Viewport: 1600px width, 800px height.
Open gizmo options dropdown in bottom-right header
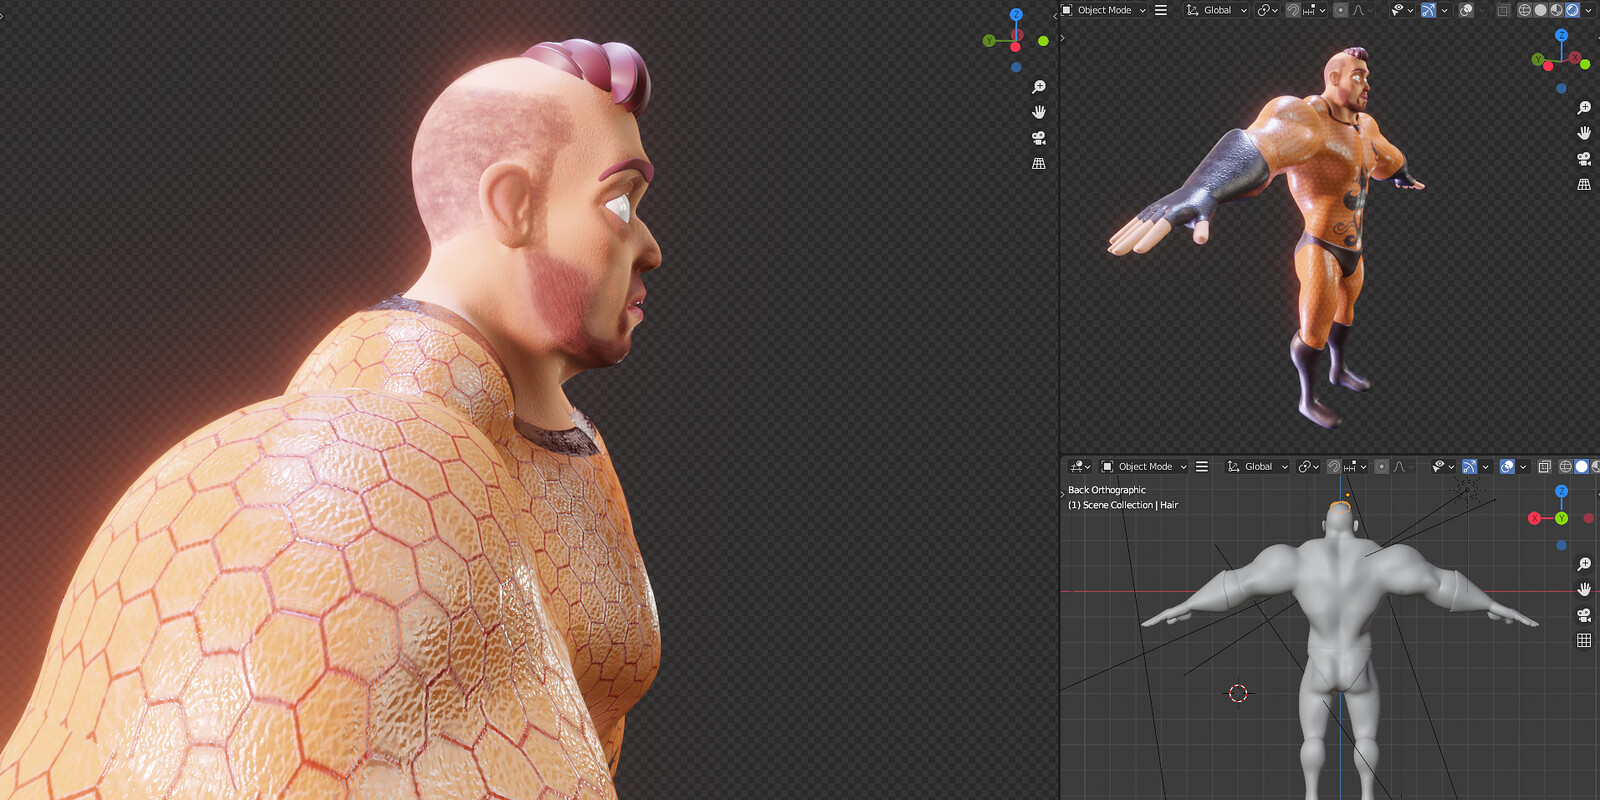(1486, 467)
